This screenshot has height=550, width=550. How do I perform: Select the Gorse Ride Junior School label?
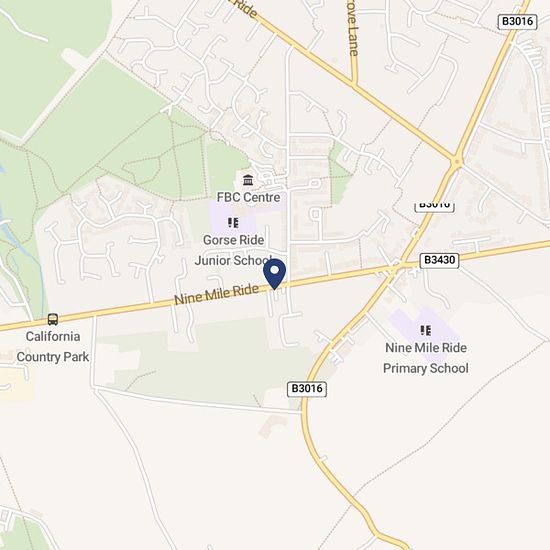pos(233,250)
